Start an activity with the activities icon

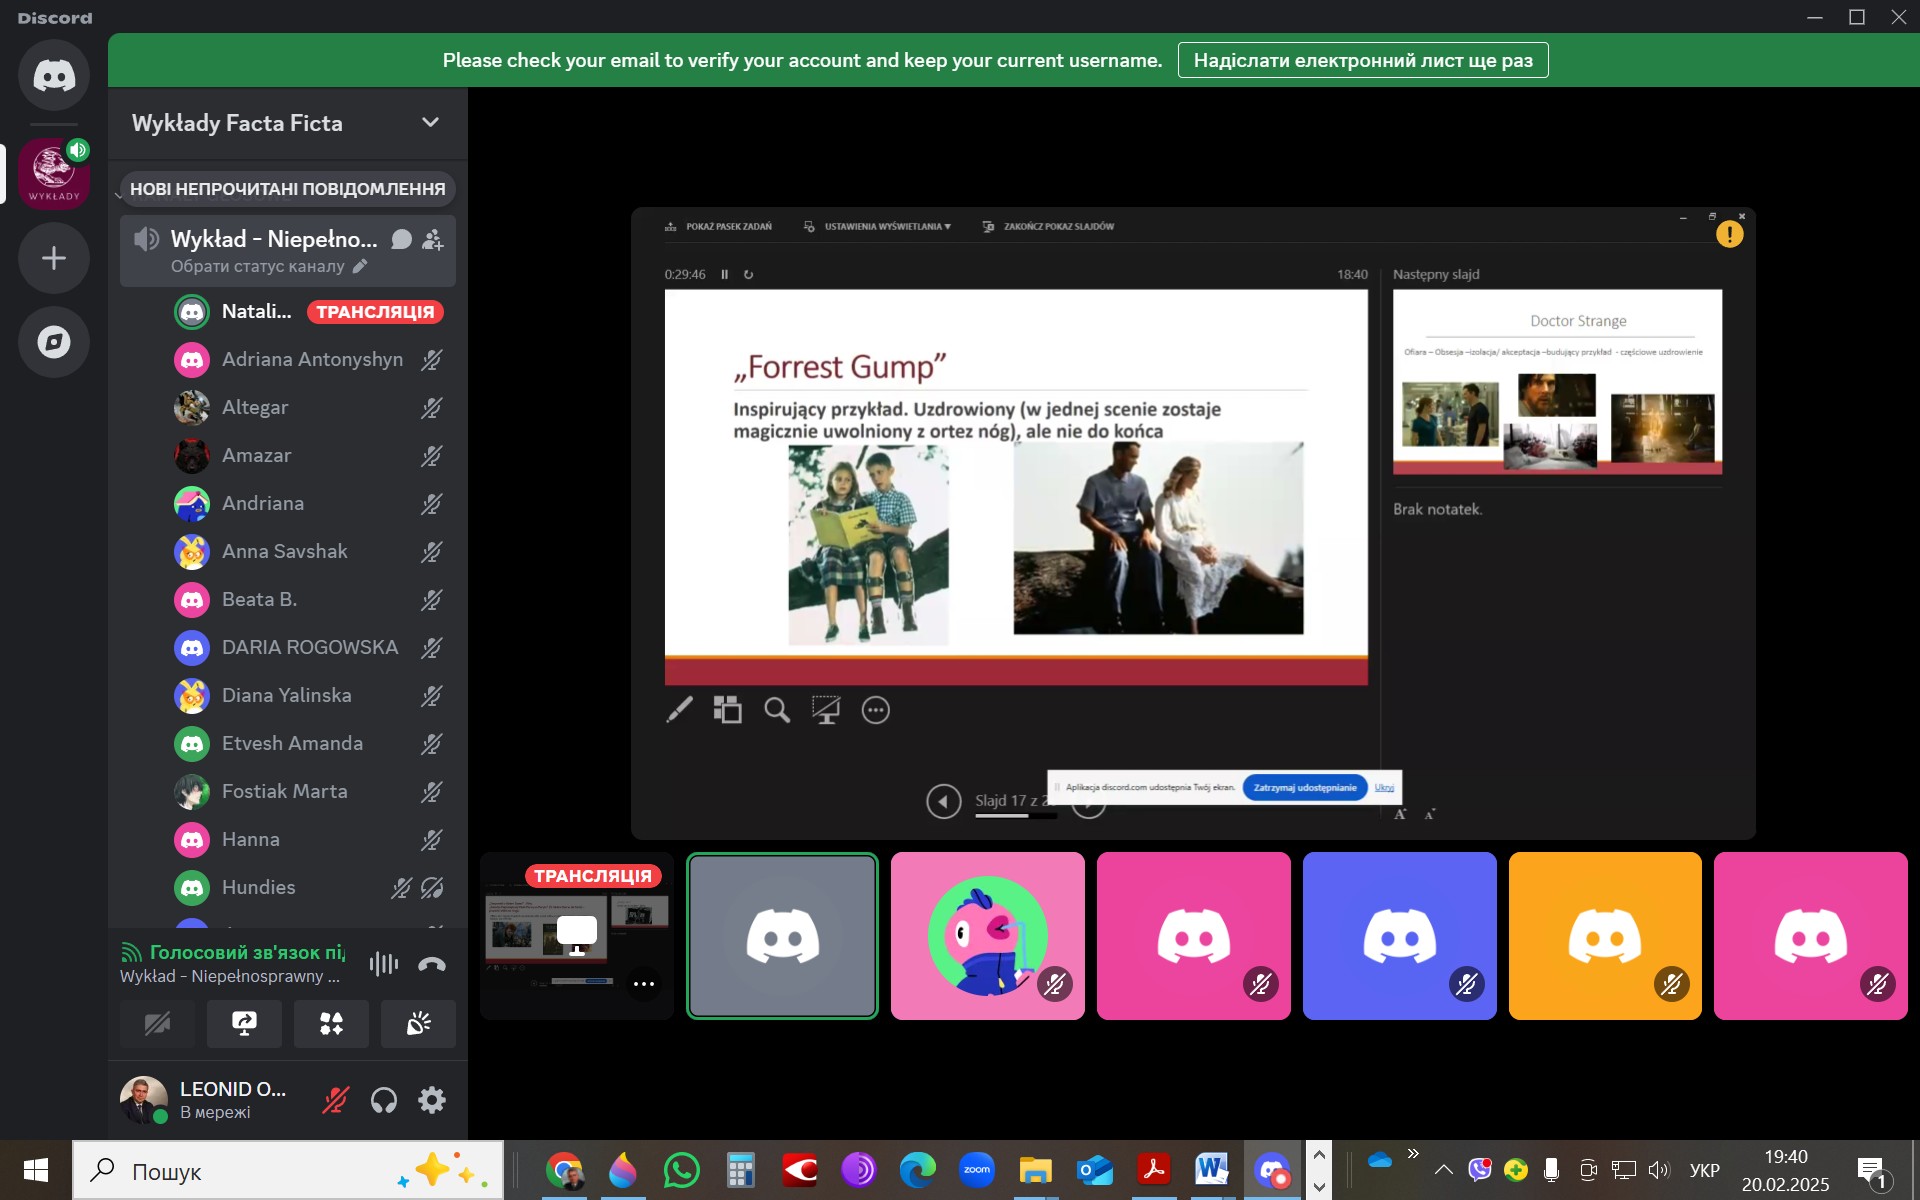331,1023
